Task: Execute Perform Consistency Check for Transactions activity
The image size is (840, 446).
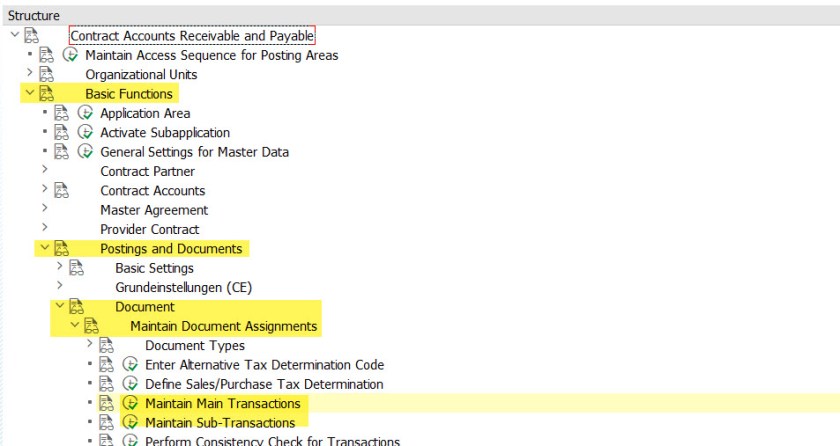Action: coord(130,441)
